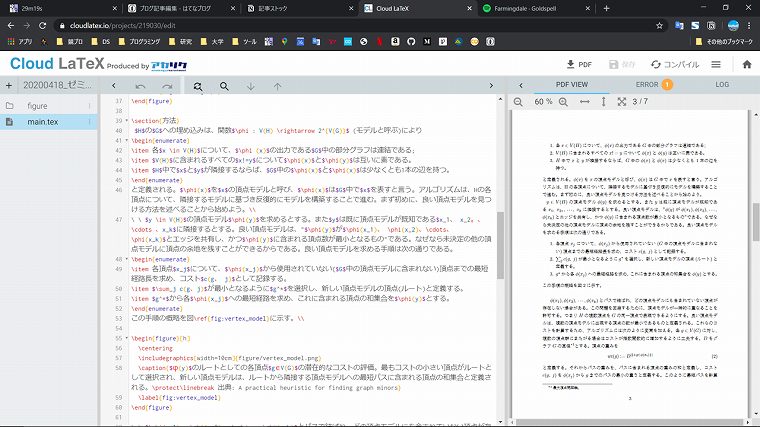
Task: Jump to the next search result (down arrow)
Action: pyautogui.click(x=251, y=86)
